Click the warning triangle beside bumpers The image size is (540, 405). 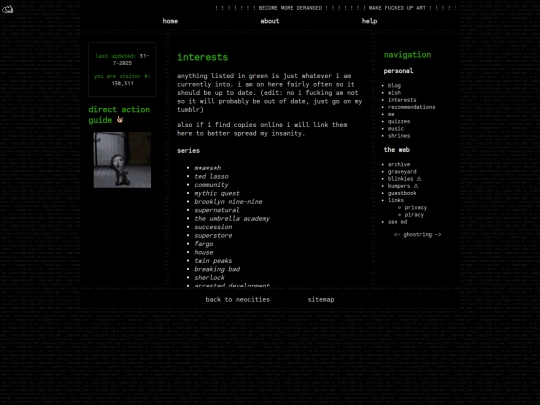(x=416, y=186)
